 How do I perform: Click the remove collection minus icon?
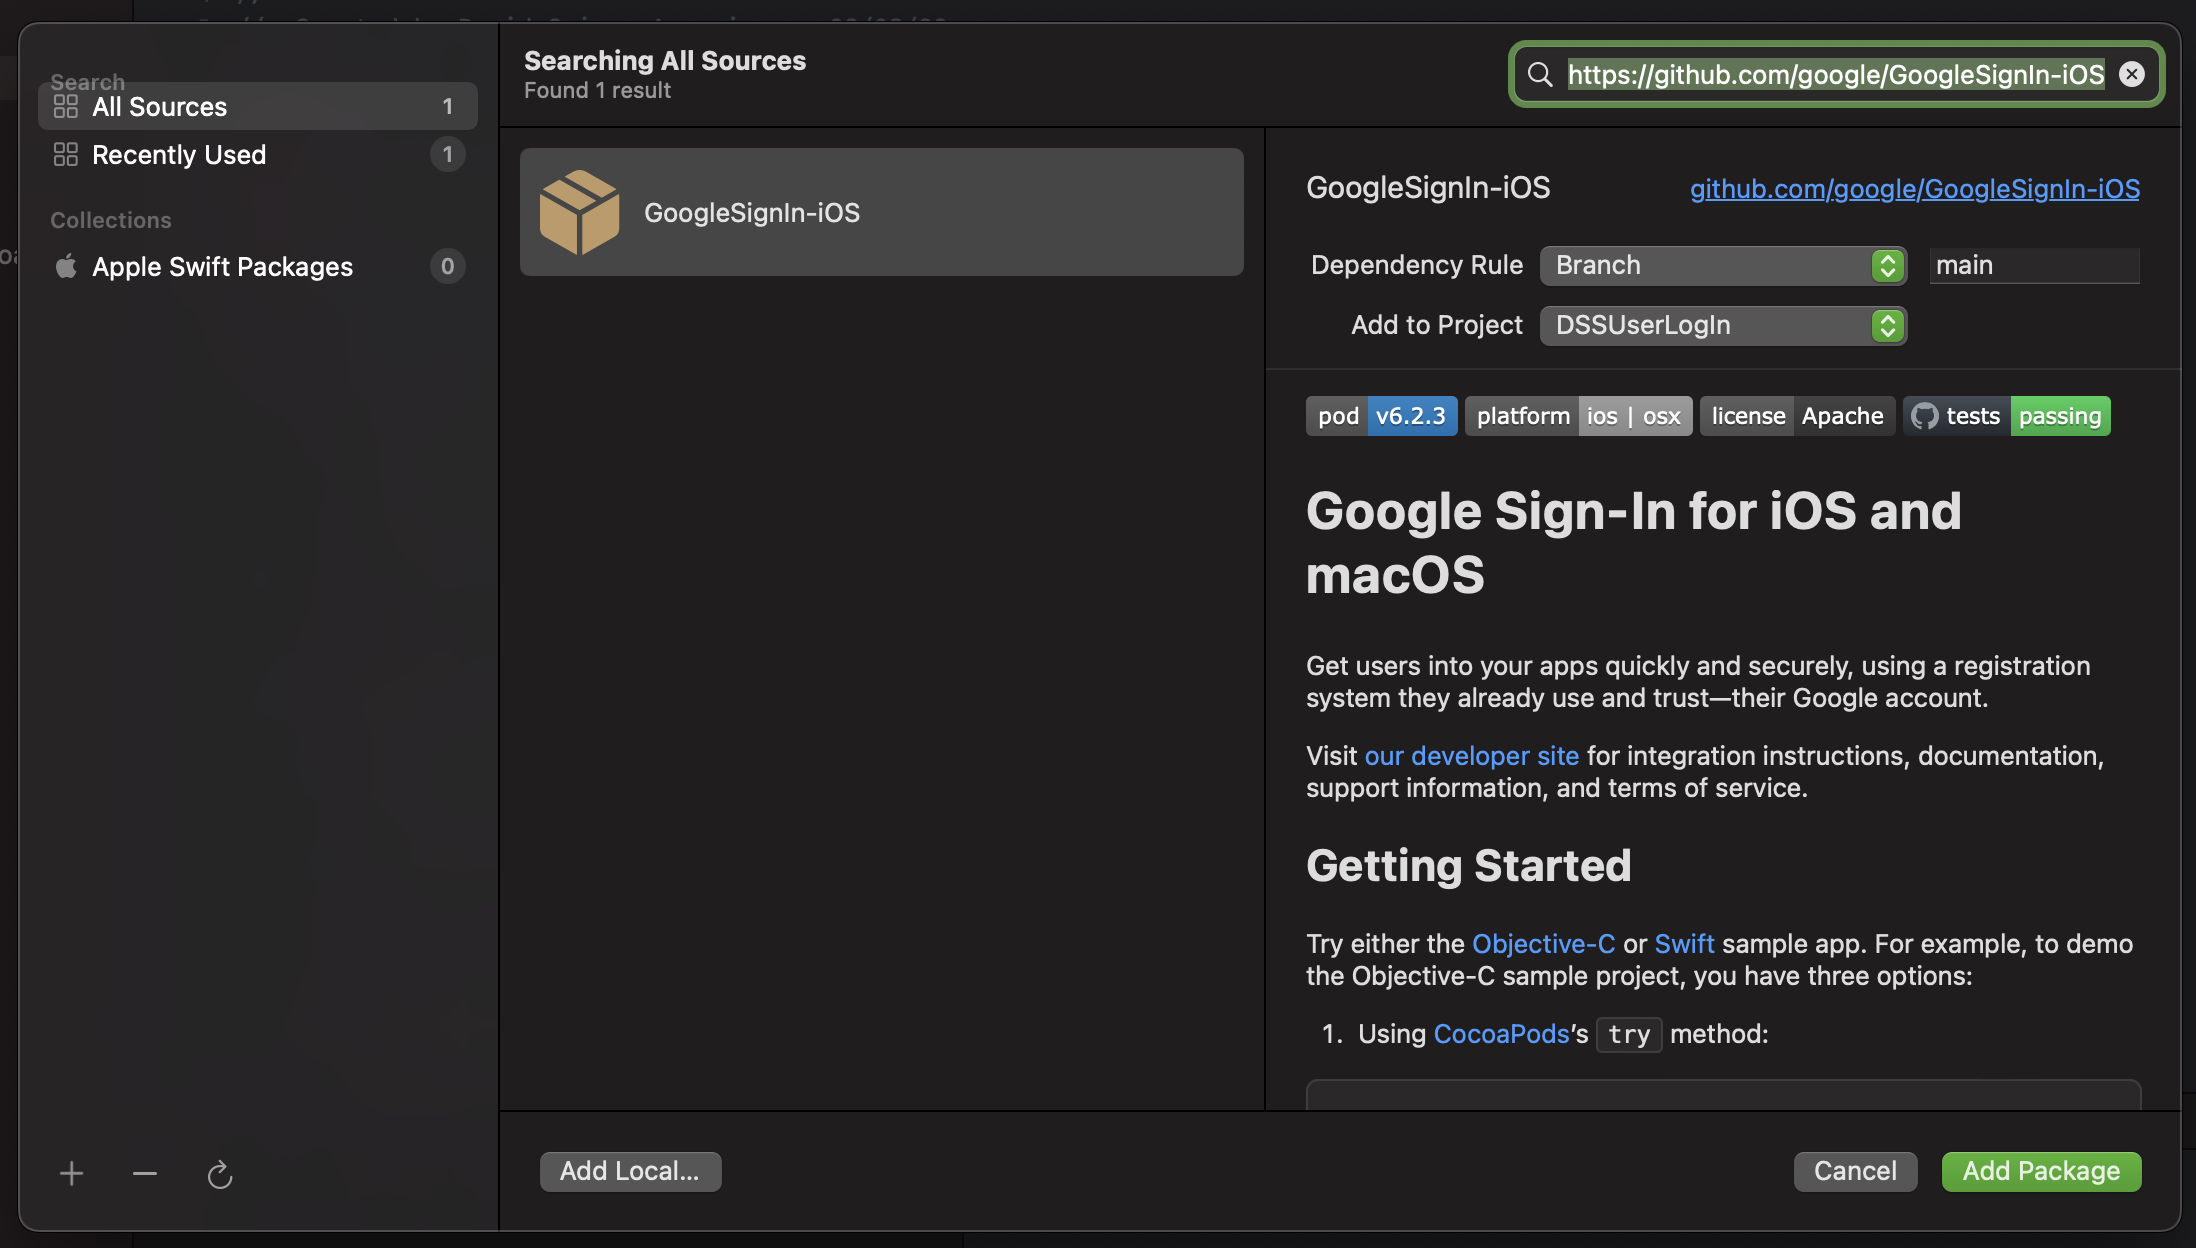145,1173
